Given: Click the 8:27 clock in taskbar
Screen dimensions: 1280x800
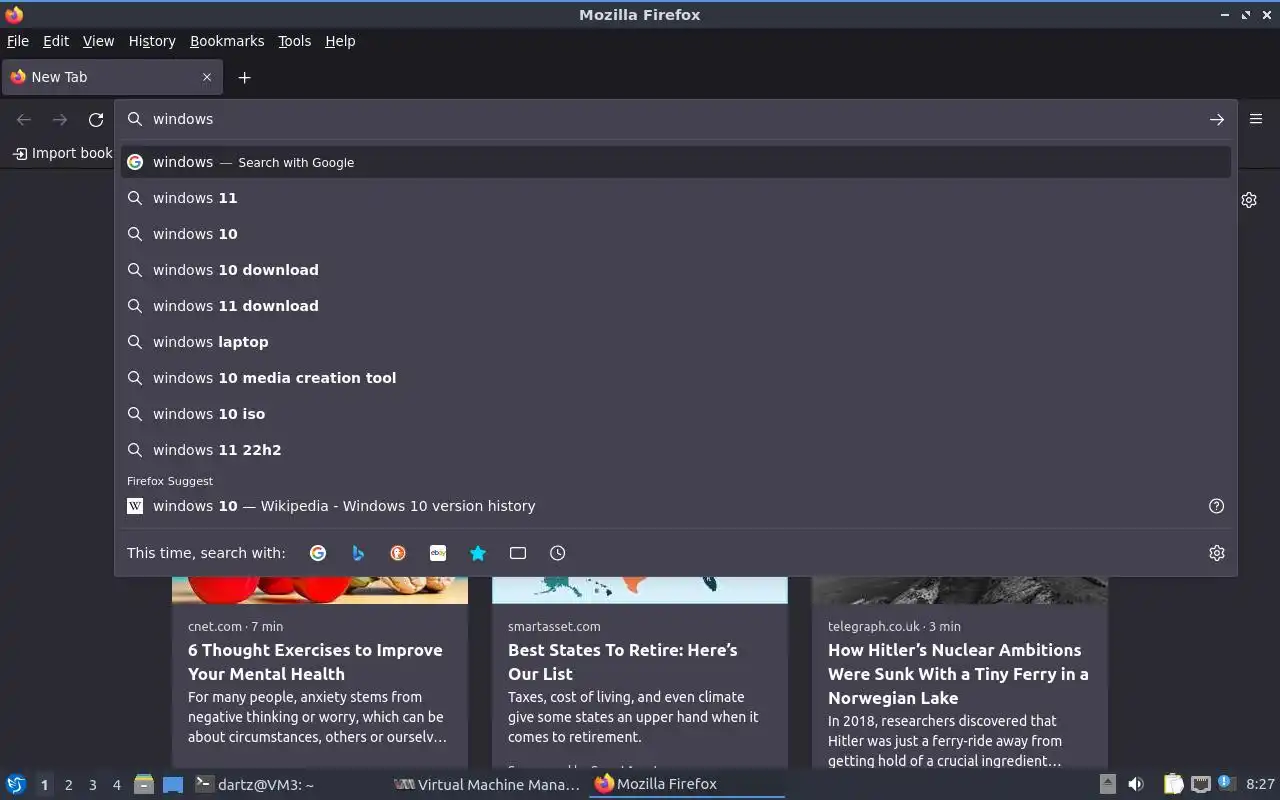Looking at the screenshot, I should coord(1260,784).
